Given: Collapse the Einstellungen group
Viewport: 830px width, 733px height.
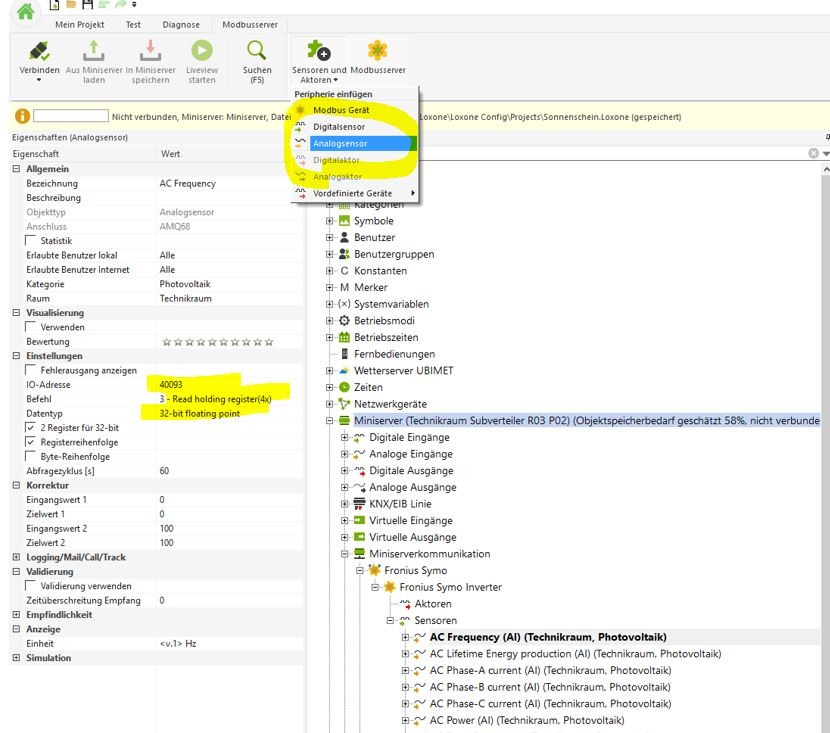Looking at the screenshot, I should tap(16, 356).
